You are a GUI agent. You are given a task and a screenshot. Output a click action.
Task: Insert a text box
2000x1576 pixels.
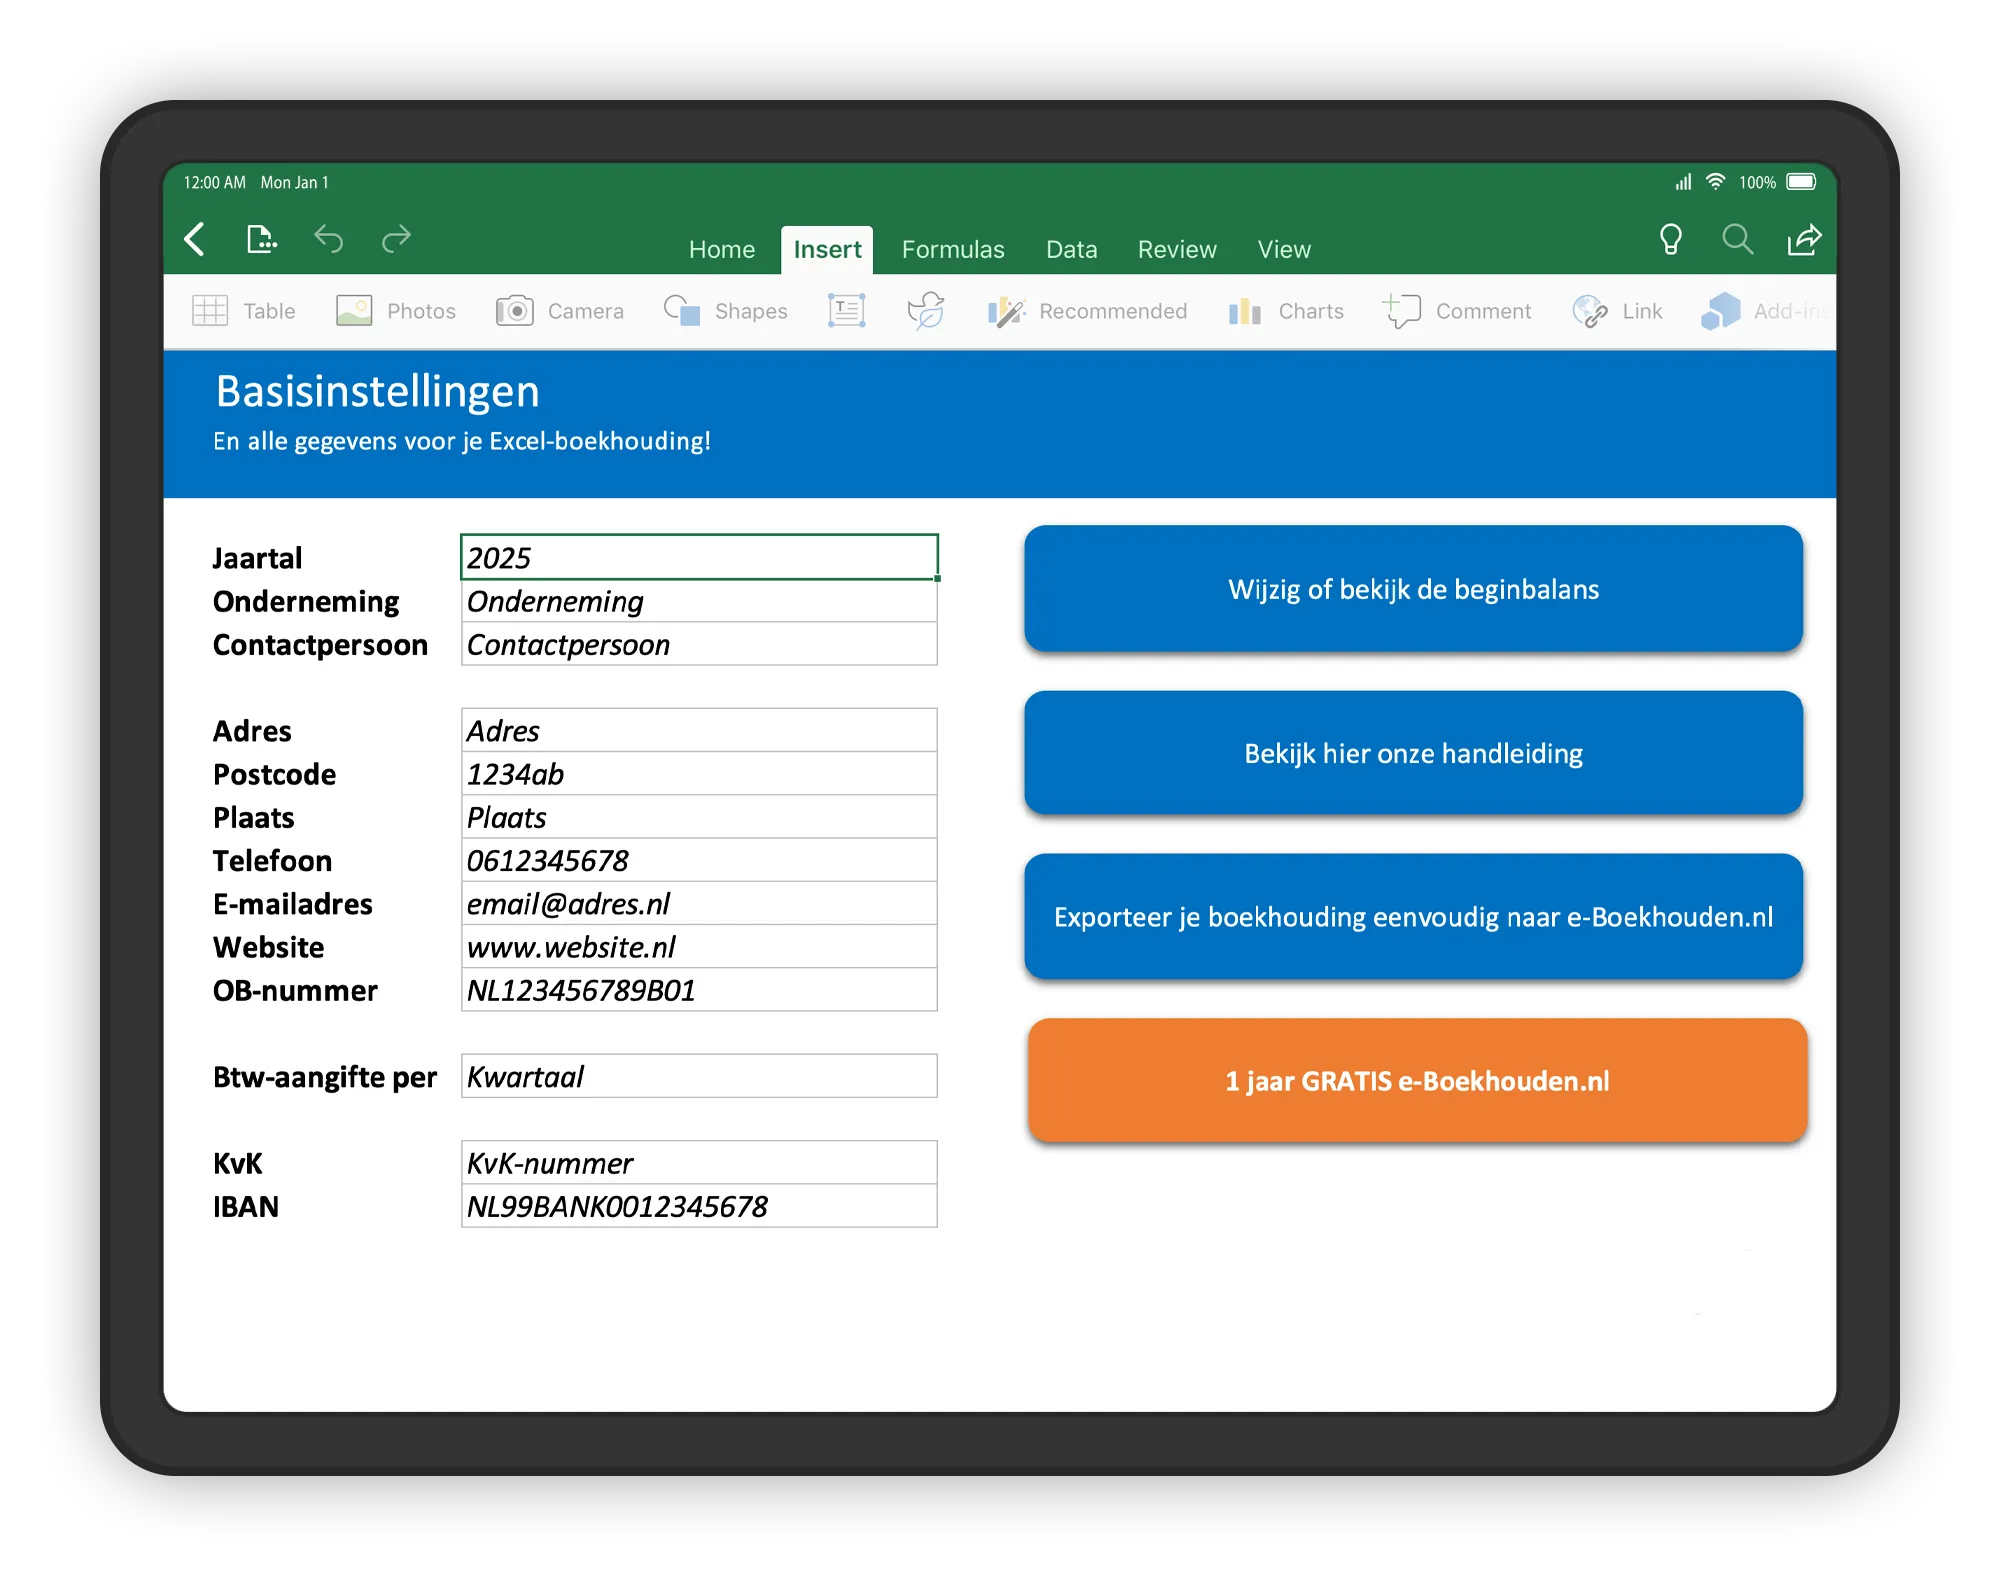pos(845,311)
